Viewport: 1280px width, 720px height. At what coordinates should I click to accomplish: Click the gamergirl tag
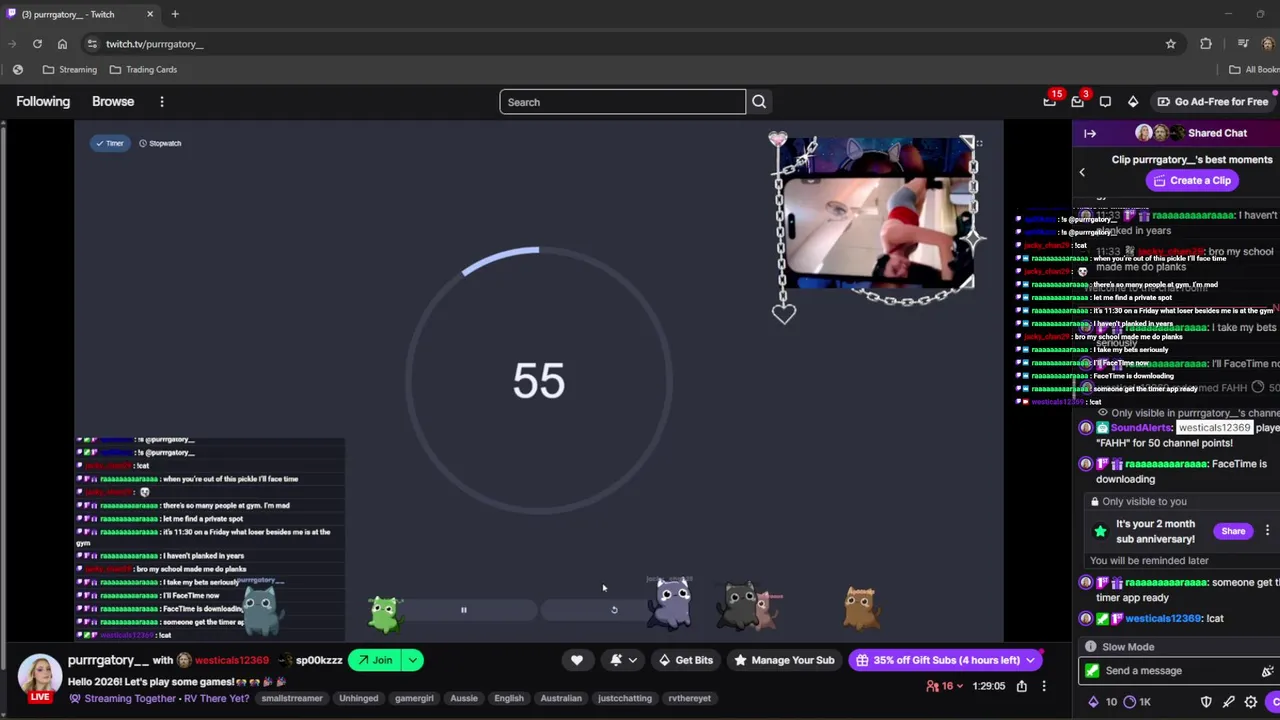pos(414,698)
